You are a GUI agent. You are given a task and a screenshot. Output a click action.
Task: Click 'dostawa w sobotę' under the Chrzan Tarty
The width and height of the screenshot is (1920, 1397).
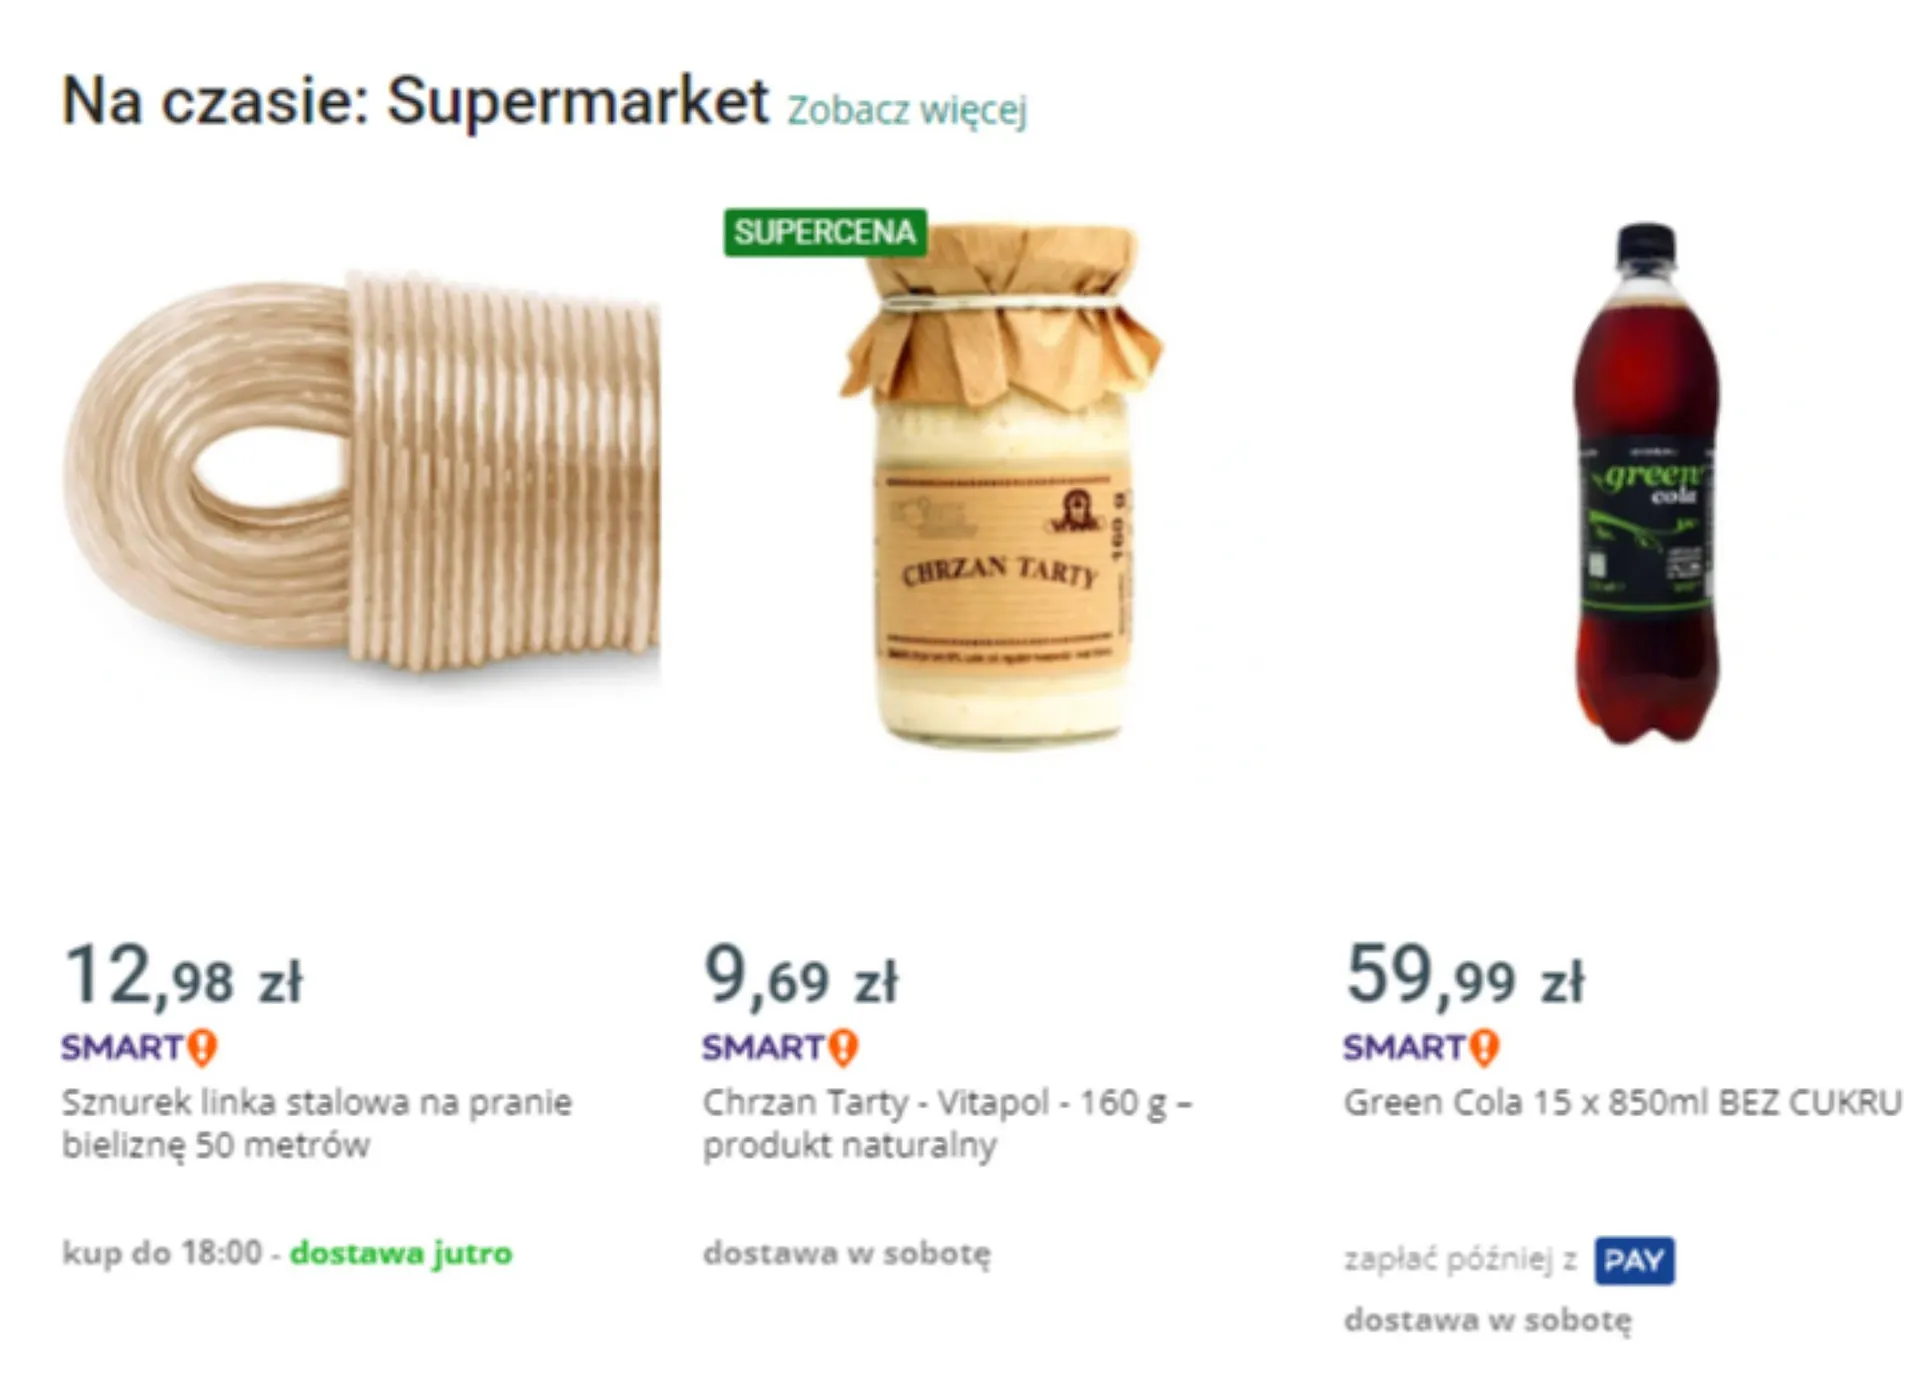click(x=846, y=1253)
